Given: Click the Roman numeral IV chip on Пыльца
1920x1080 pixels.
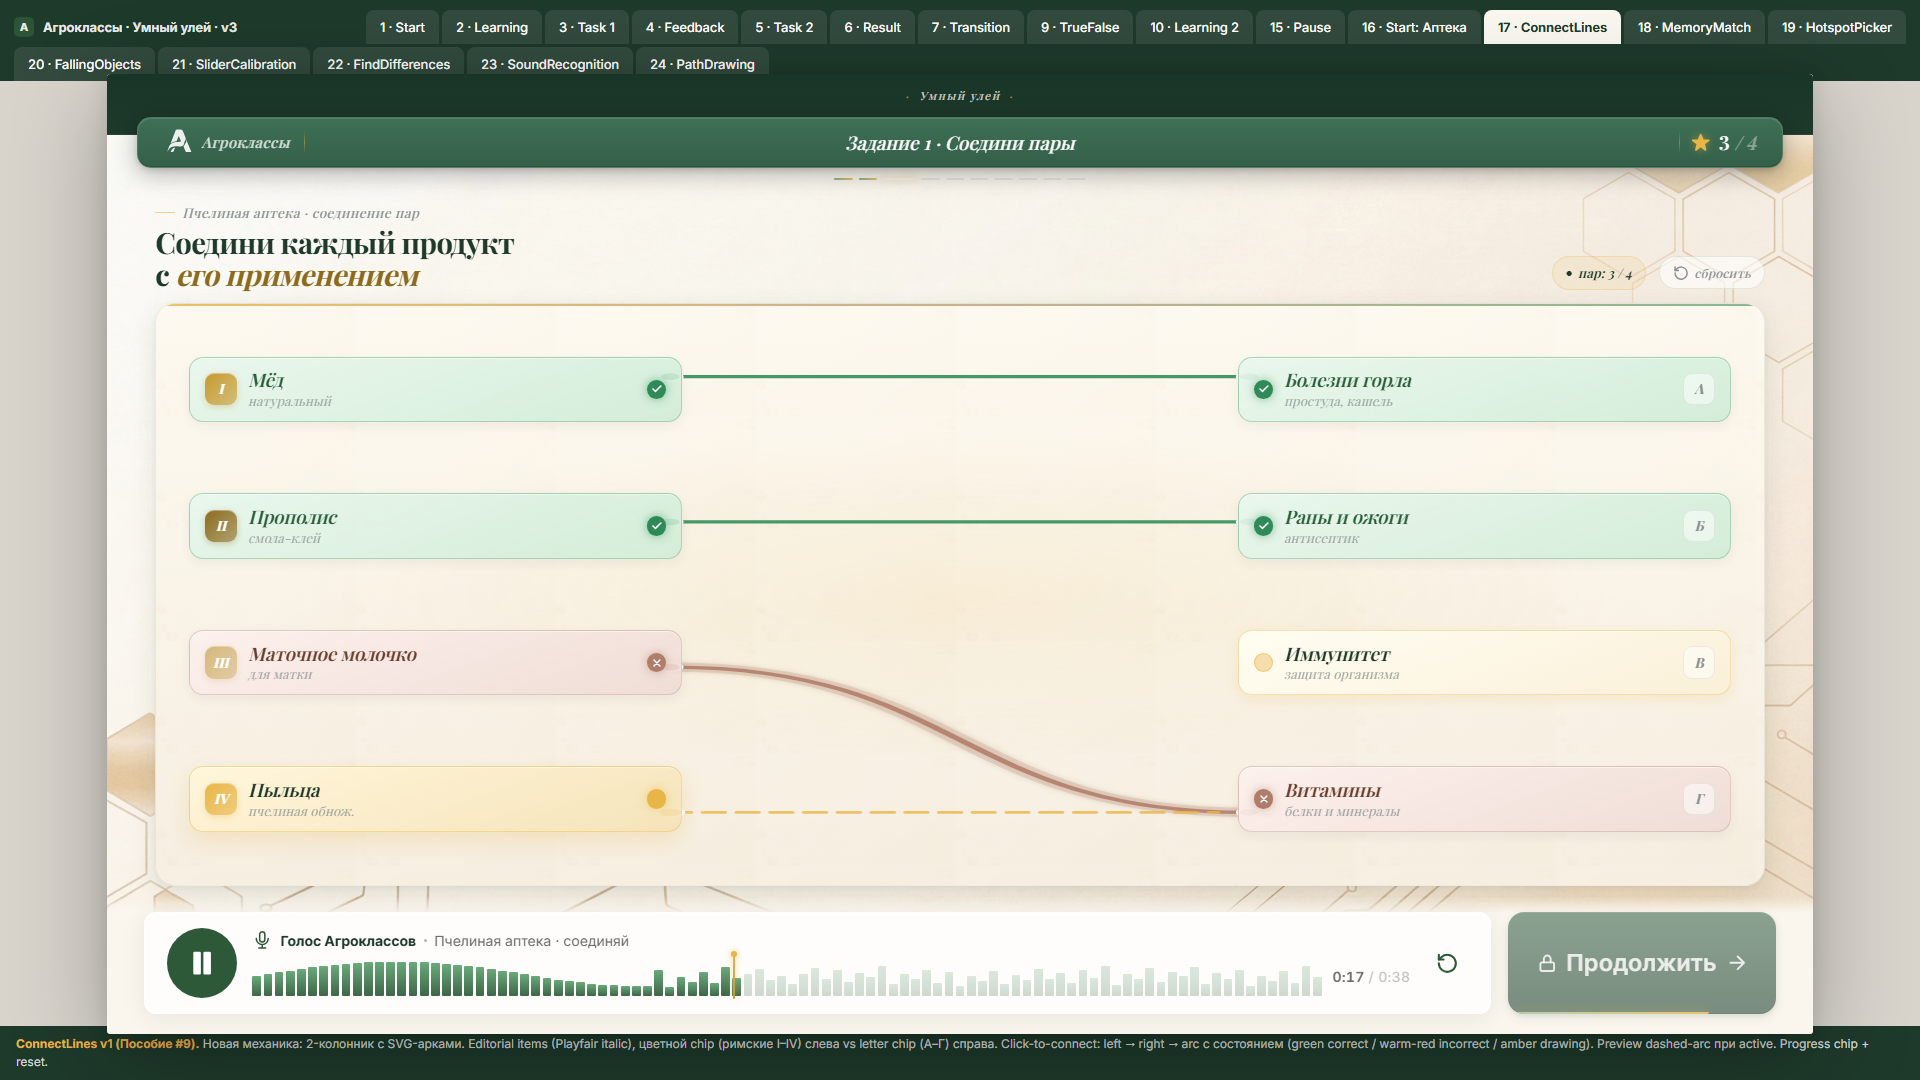Looking at the screenshot, I should tap(221, 799).
